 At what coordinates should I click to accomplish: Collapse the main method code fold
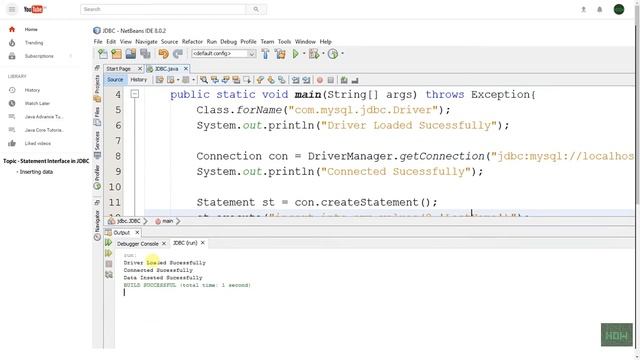point(135,94)
